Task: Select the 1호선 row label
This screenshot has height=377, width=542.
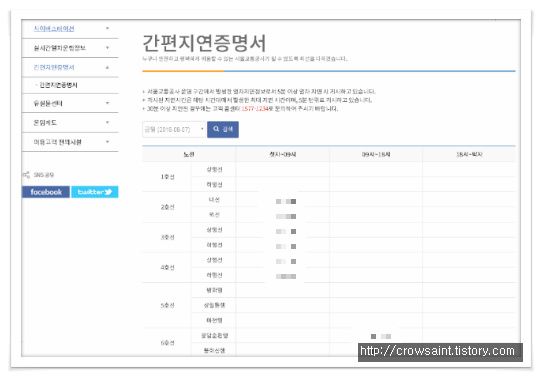Action: click(x=167, y=177)
